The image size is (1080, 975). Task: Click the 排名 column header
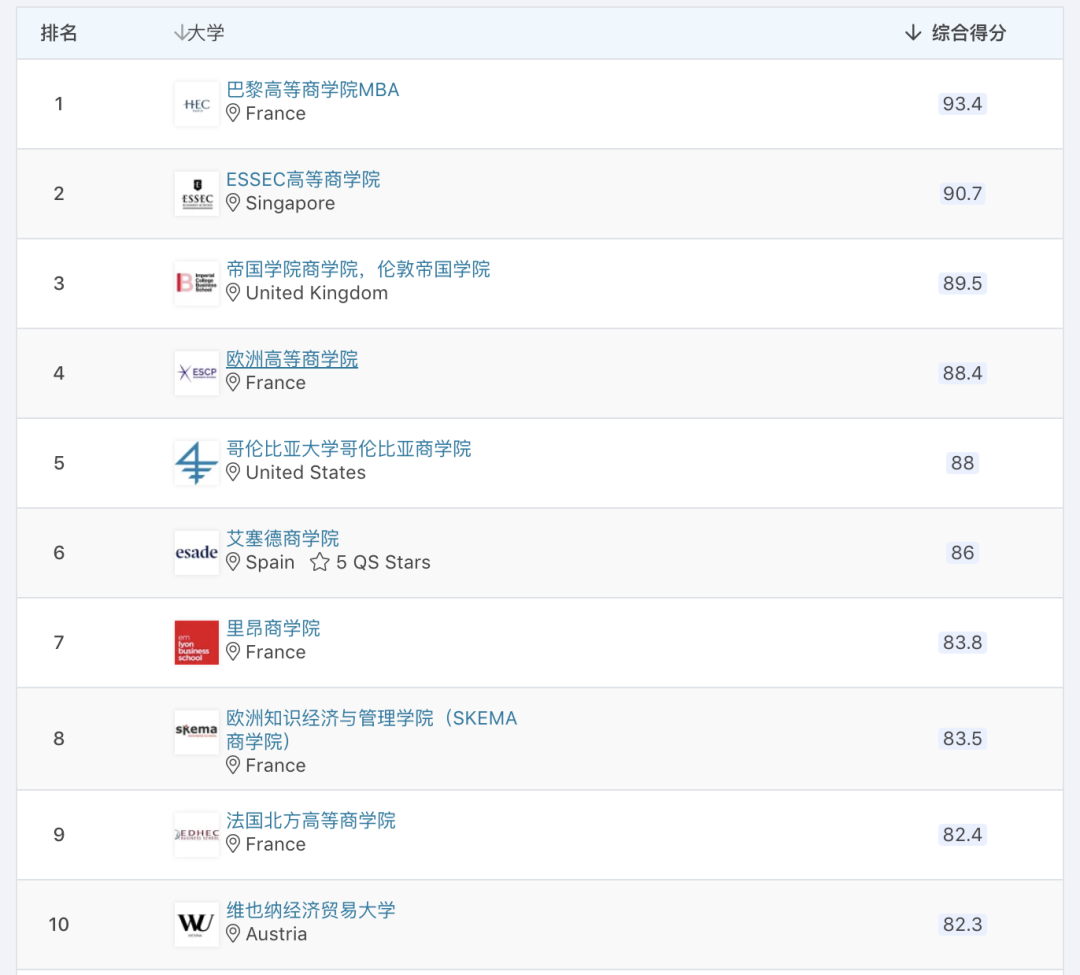point(59,33)
